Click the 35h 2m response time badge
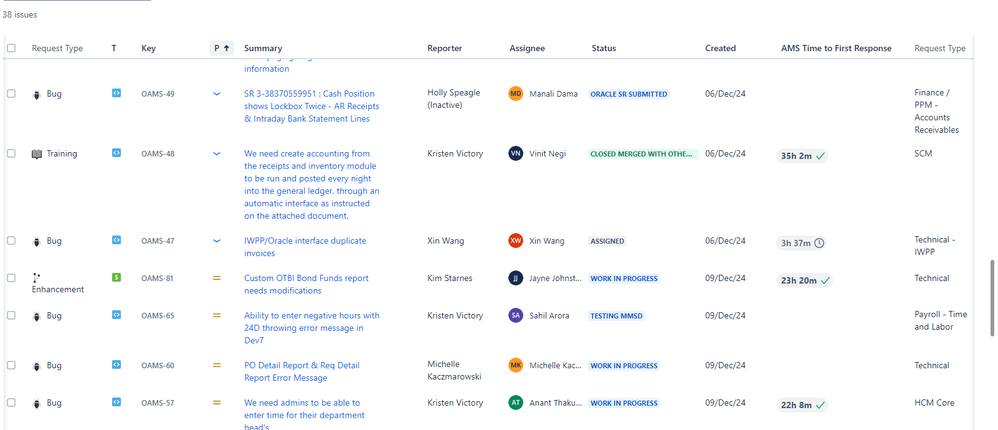 (x=802, y=156)
